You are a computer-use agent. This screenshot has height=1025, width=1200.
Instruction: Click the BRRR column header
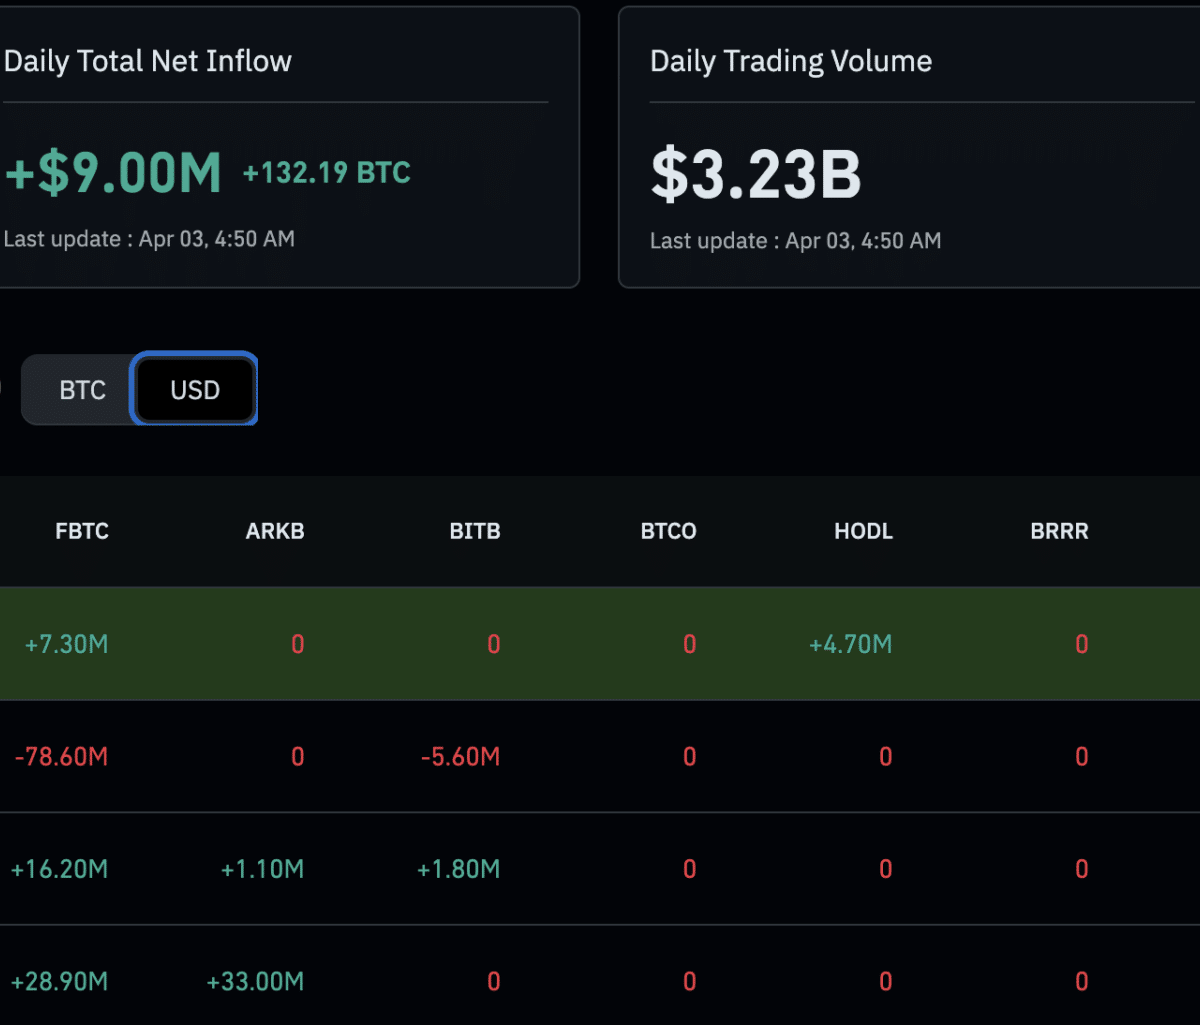click(1059, 531)
